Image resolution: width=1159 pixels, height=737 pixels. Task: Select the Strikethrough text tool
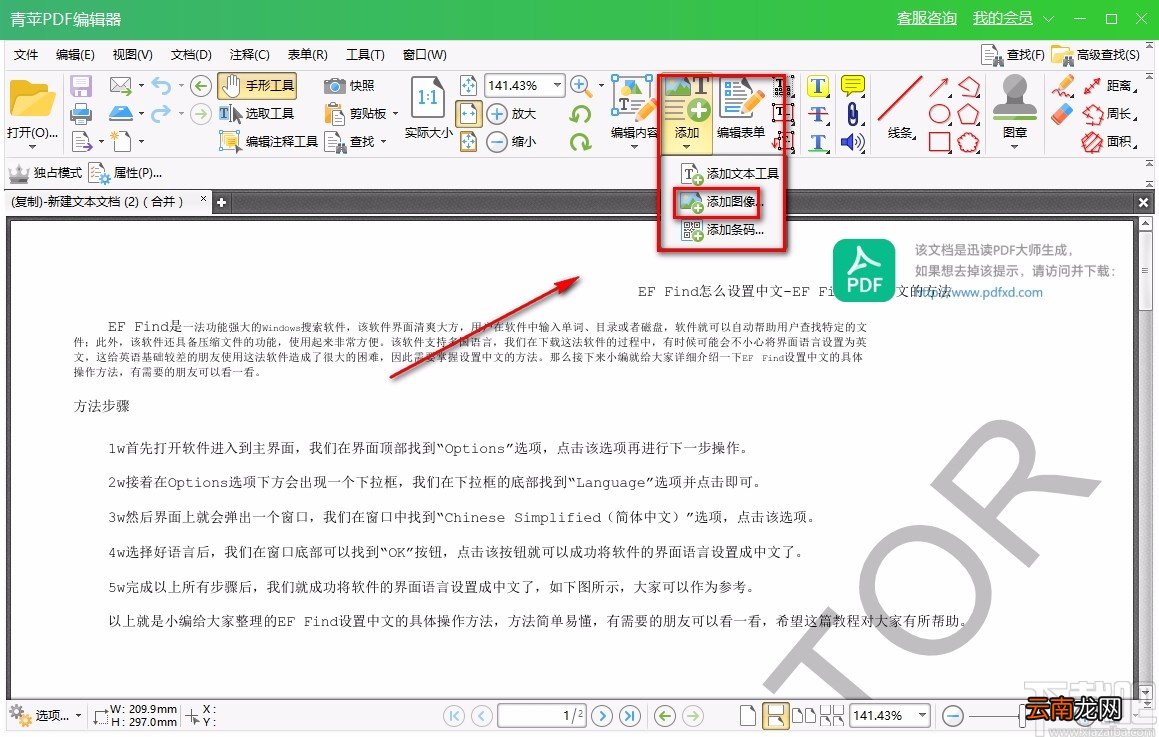click(818, 114)
